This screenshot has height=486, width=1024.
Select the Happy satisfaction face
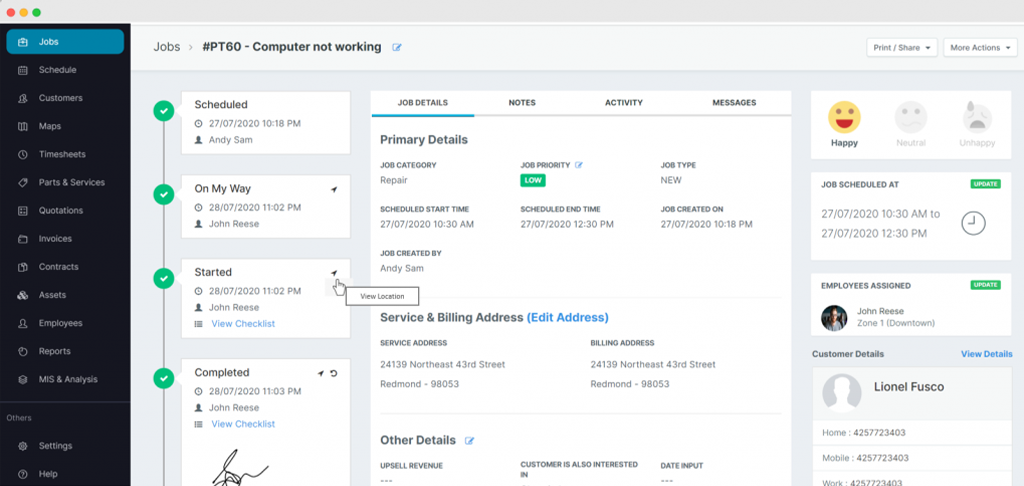pyautogui.click(x=844, y=119)
